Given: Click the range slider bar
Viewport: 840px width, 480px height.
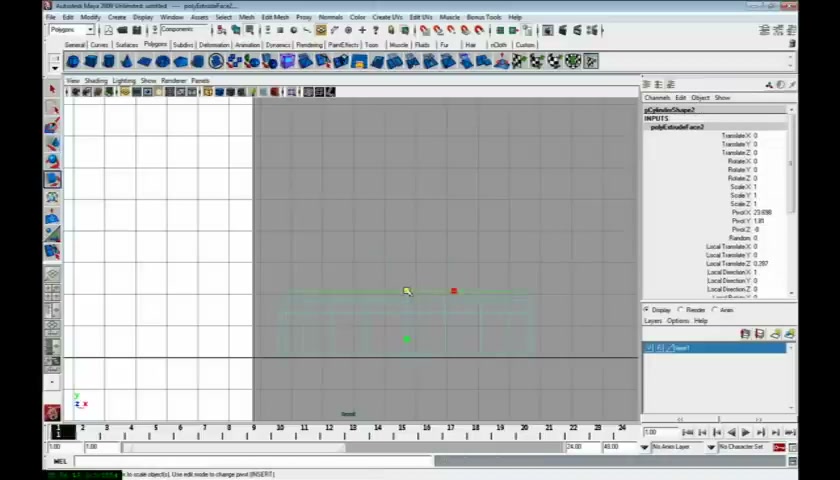Looking at the screenshot, I should [x=234, y=447].
